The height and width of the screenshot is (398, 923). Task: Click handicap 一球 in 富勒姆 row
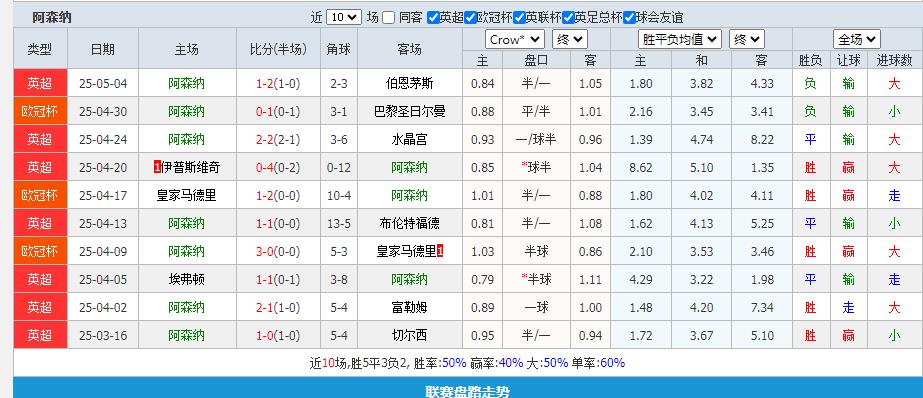[x=536, y=307]
